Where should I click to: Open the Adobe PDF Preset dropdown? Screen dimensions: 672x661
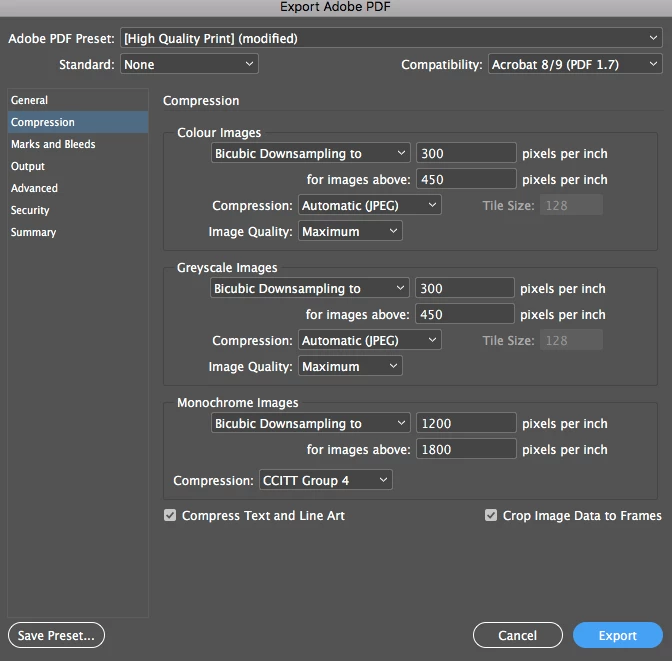pos(391,39)
